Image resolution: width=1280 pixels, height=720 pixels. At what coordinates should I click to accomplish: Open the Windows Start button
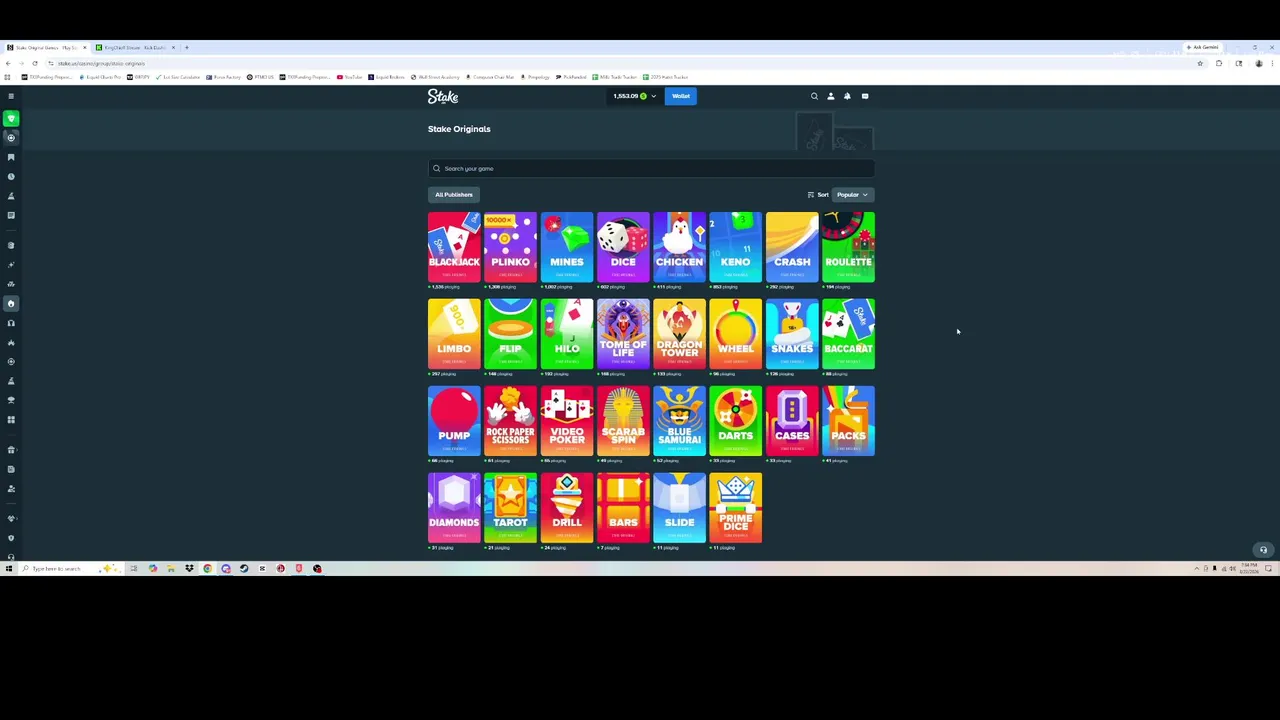8,568
